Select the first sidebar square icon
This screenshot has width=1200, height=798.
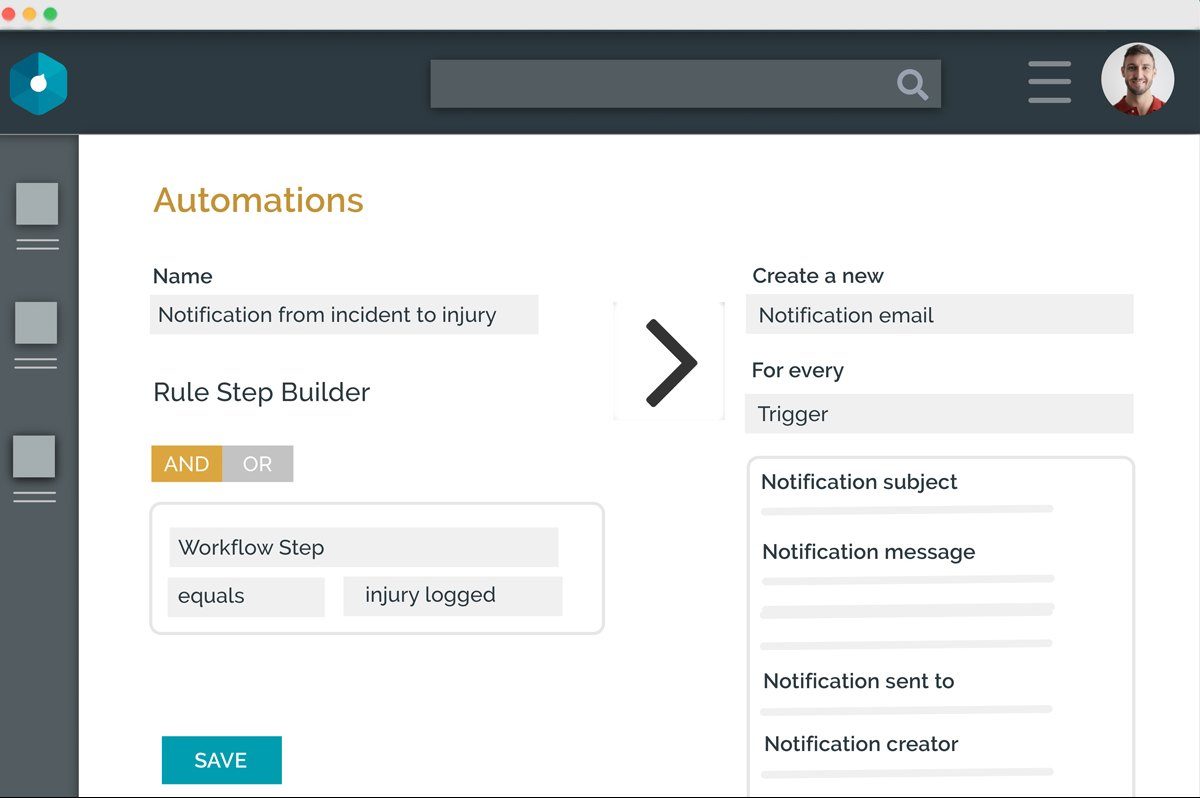click(37, 204)
